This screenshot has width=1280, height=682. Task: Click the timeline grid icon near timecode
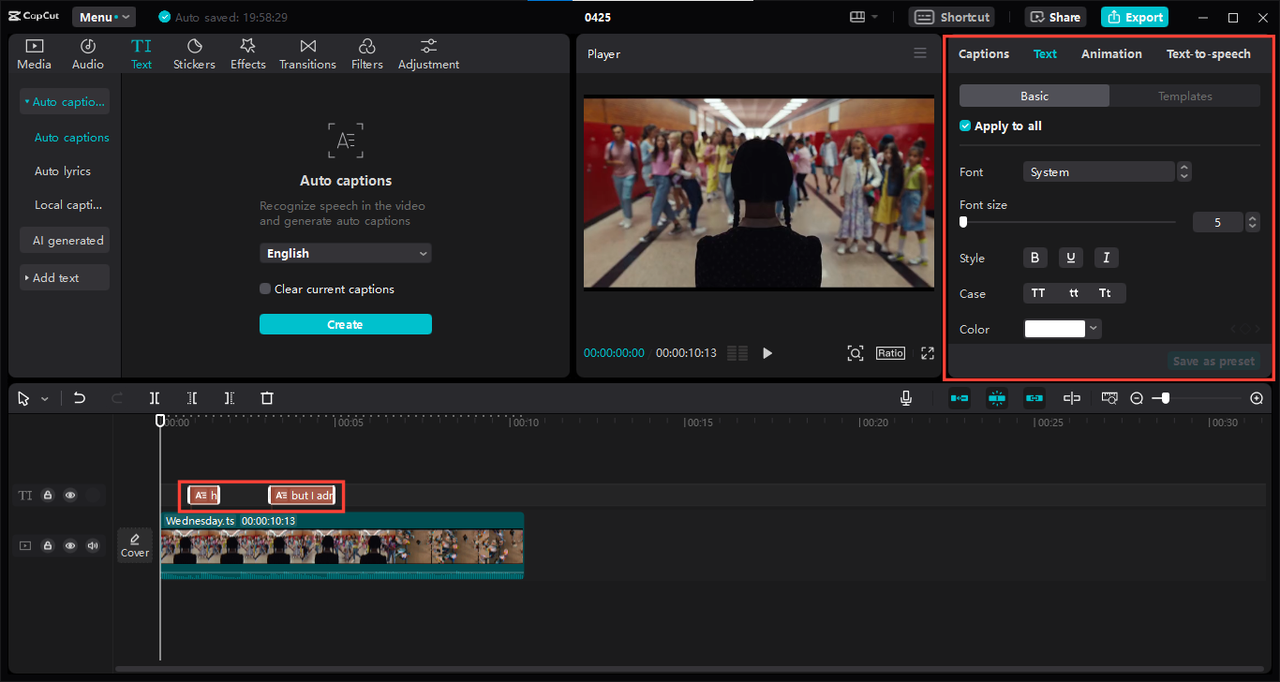pyautogui.click(x=737, y=353)
